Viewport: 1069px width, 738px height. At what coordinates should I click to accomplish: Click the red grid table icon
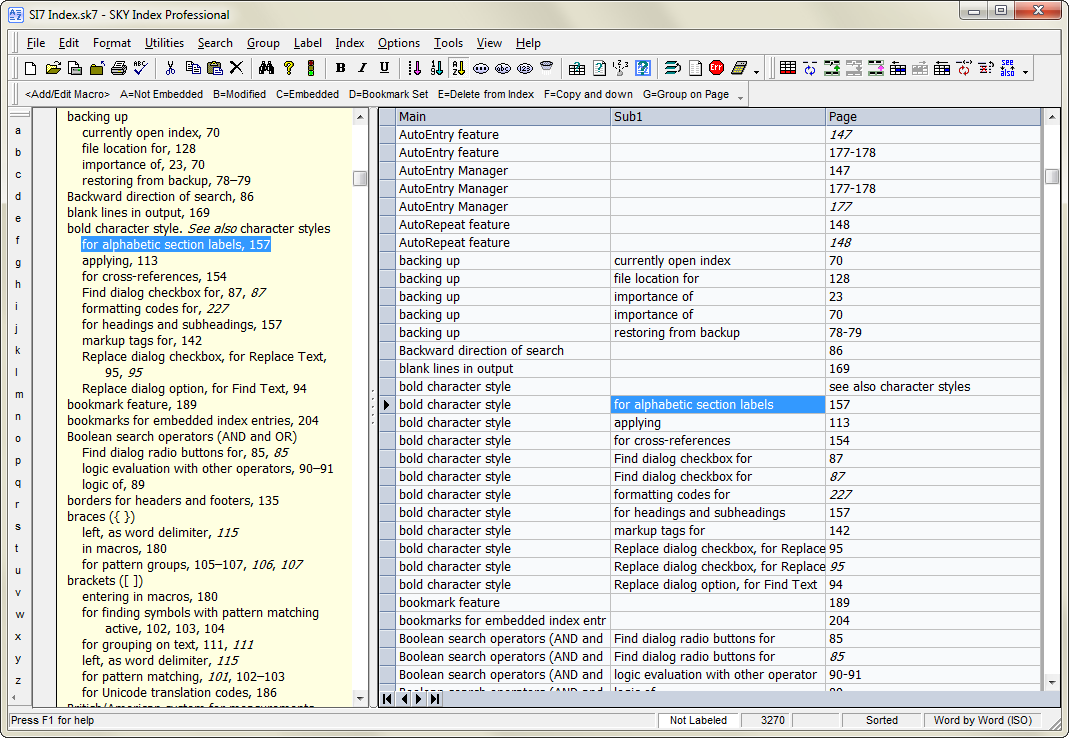788,68
